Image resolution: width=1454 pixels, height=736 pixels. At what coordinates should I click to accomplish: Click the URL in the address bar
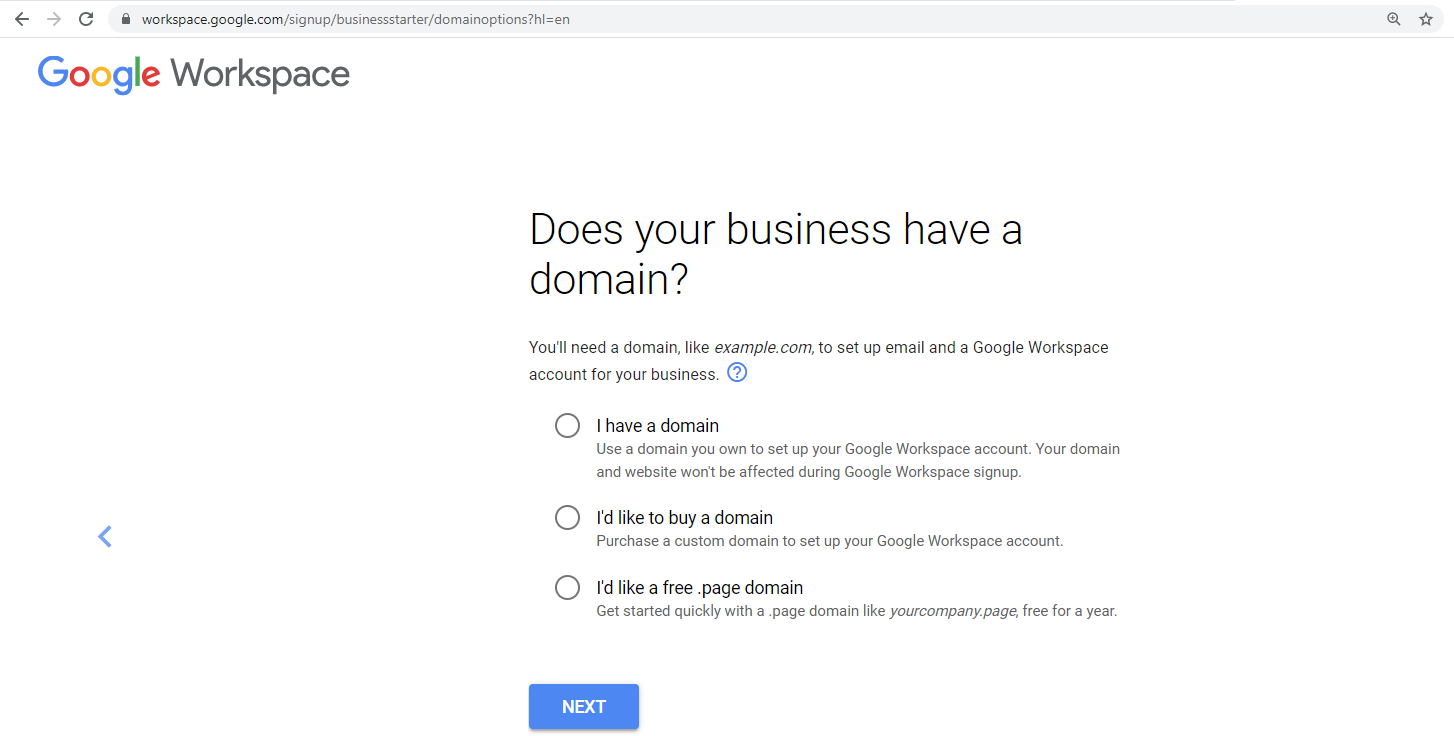tap(356, 19)
